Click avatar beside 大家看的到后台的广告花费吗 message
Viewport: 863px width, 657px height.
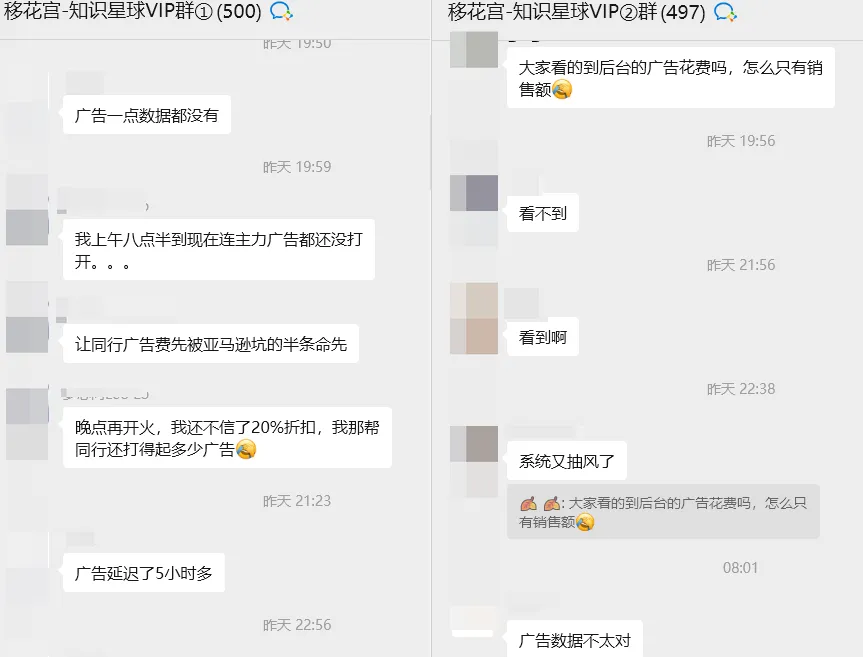click(474, 50)
